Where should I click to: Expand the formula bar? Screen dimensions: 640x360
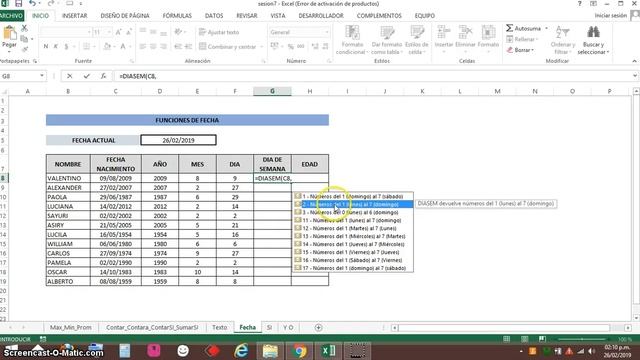635,76
